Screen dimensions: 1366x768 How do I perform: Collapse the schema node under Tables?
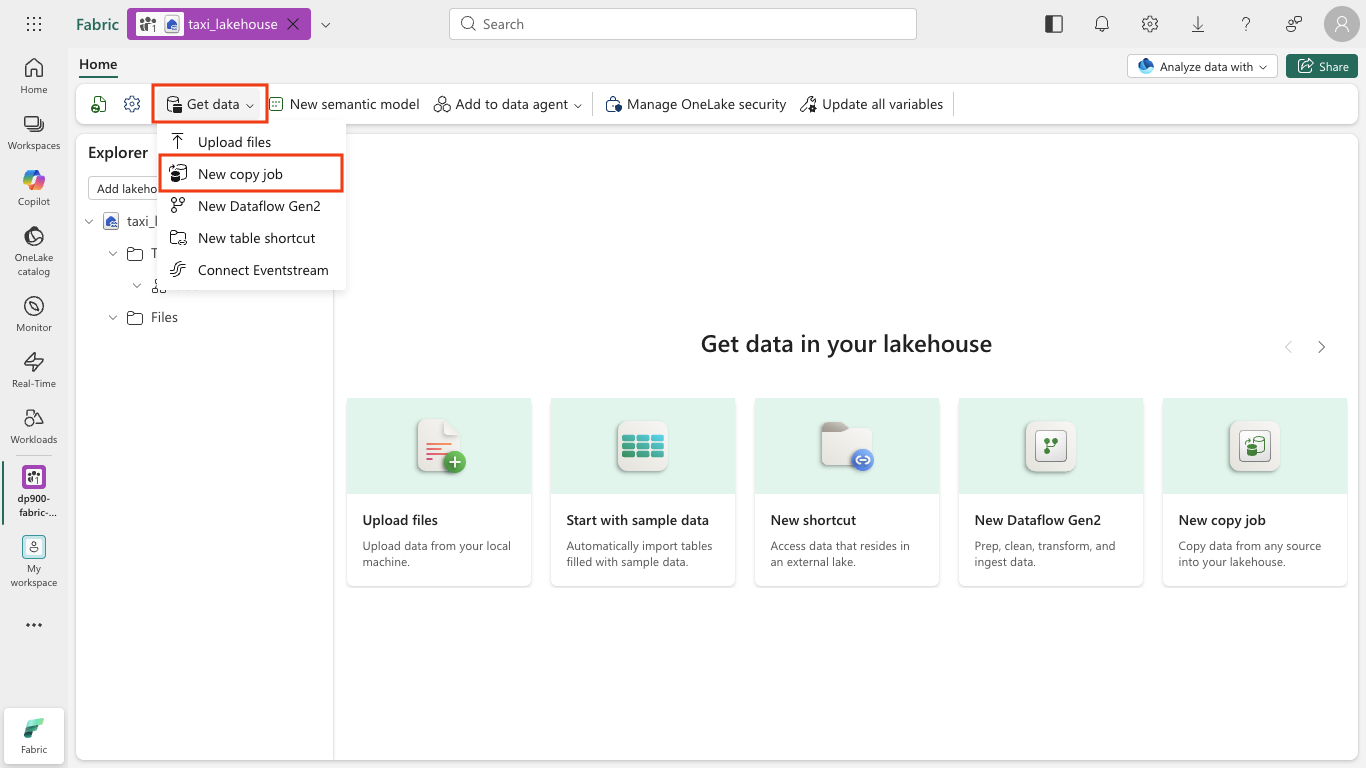click(137, 286)
